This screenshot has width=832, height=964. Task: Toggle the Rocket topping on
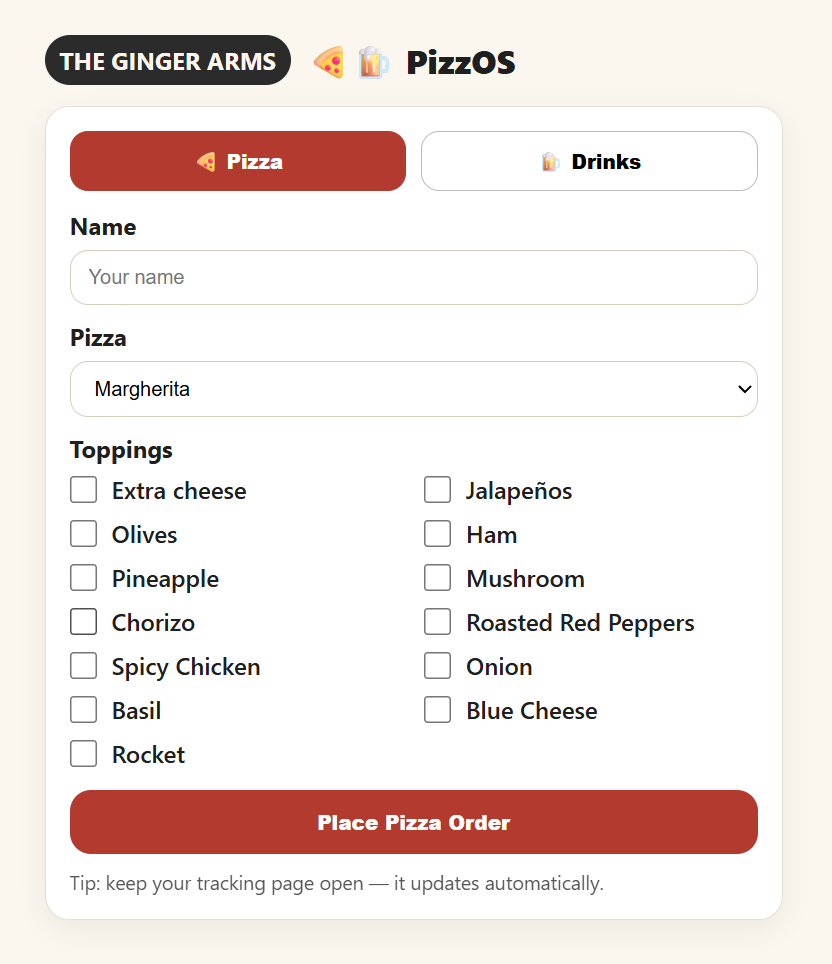[84, 754]
